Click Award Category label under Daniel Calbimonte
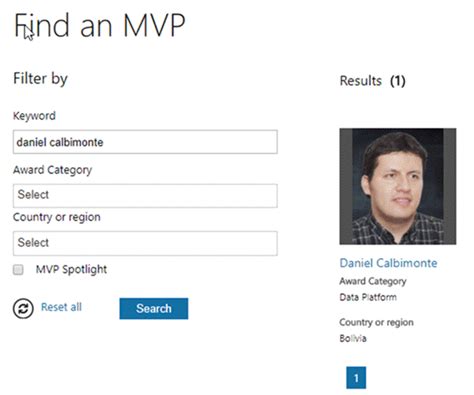This screenshot has width=474, height=395. click(x=373, y=281)
